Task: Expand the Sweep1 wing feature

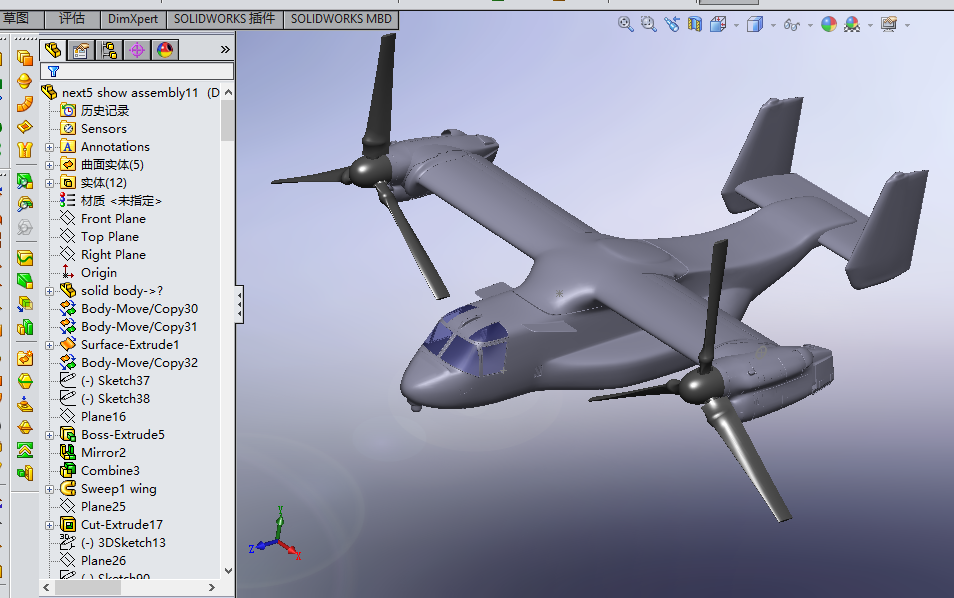Action: point(50,489)
